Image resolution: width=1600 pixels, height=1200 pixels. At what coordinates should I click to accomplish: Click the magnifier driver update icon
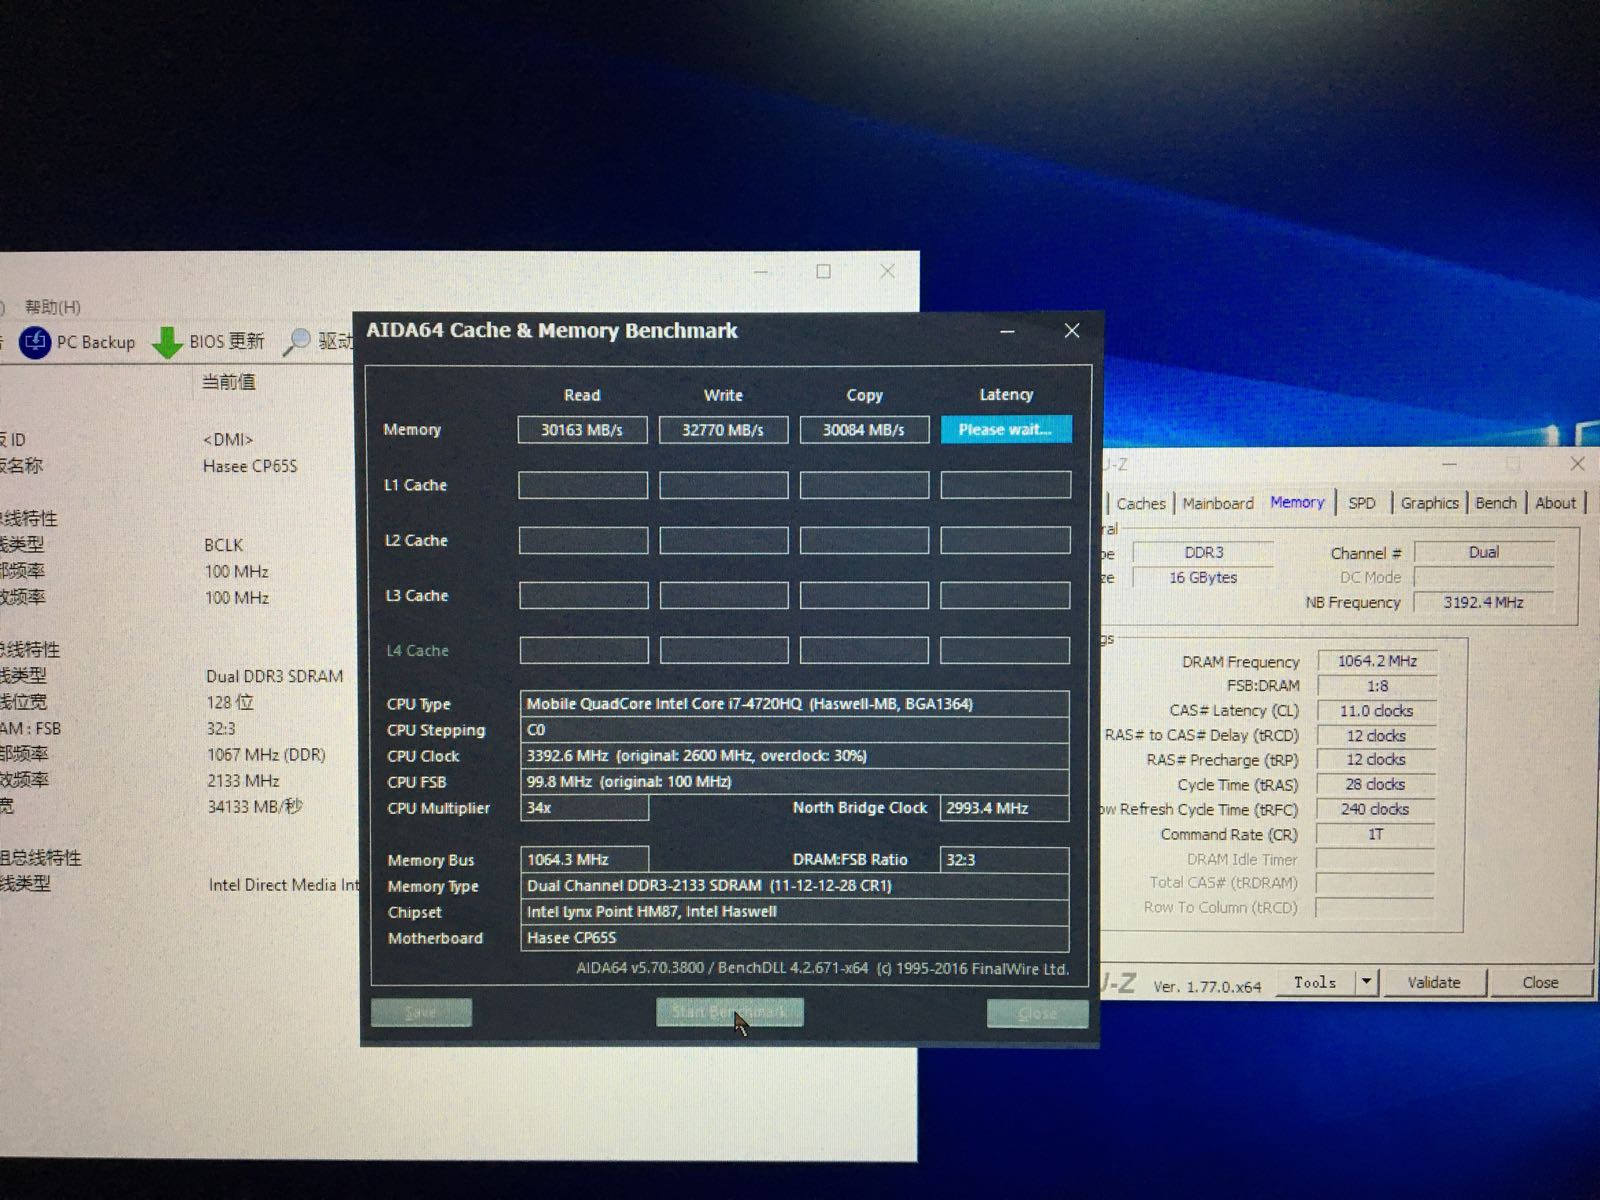click(297, 342)
